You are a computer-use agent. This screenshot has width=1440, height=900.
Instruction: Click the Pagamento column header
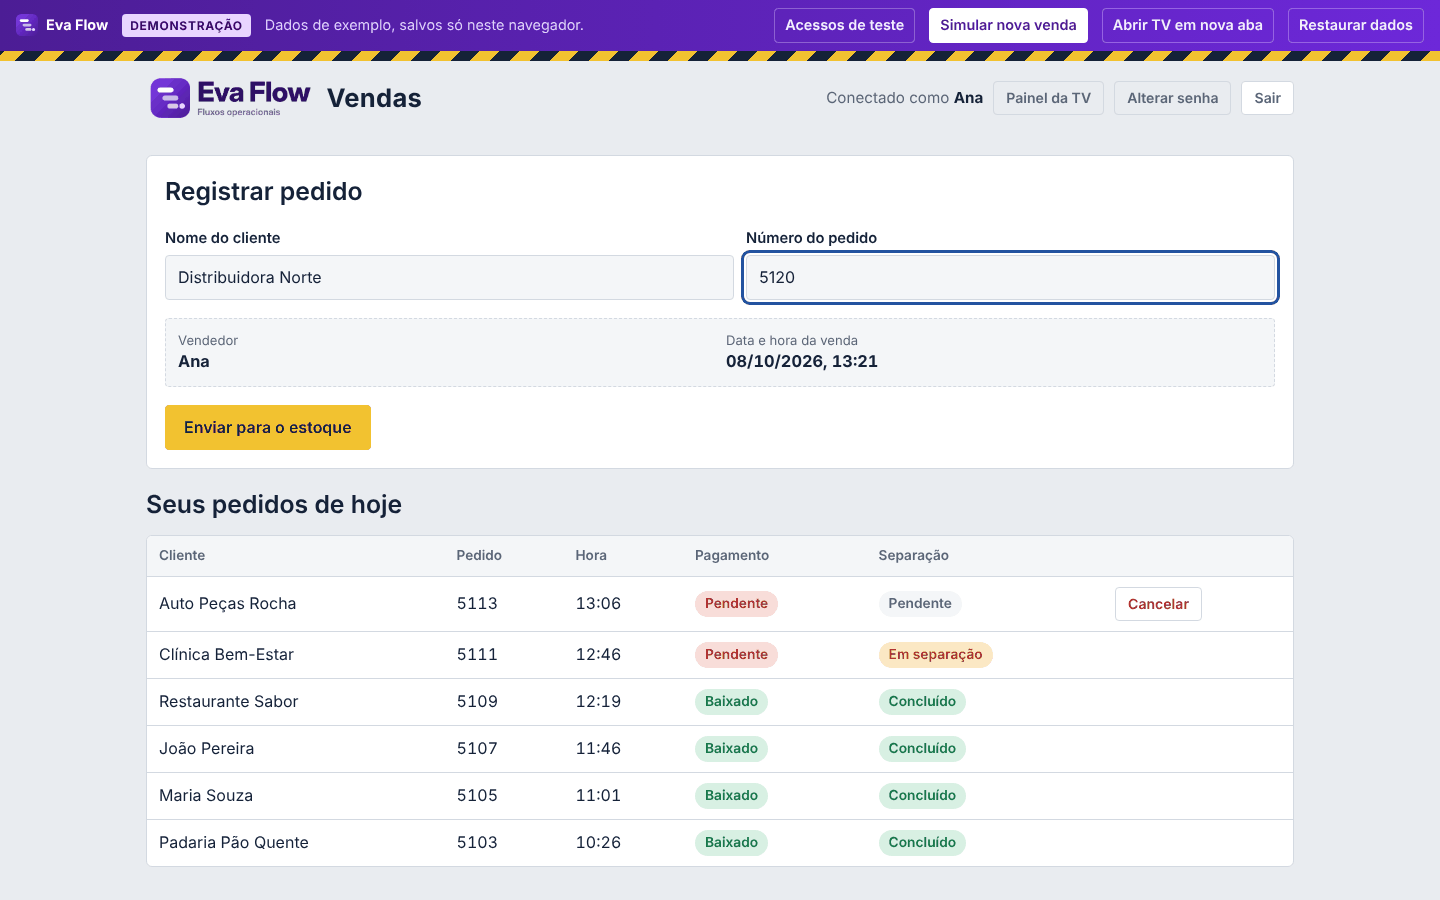pos(732,556)
